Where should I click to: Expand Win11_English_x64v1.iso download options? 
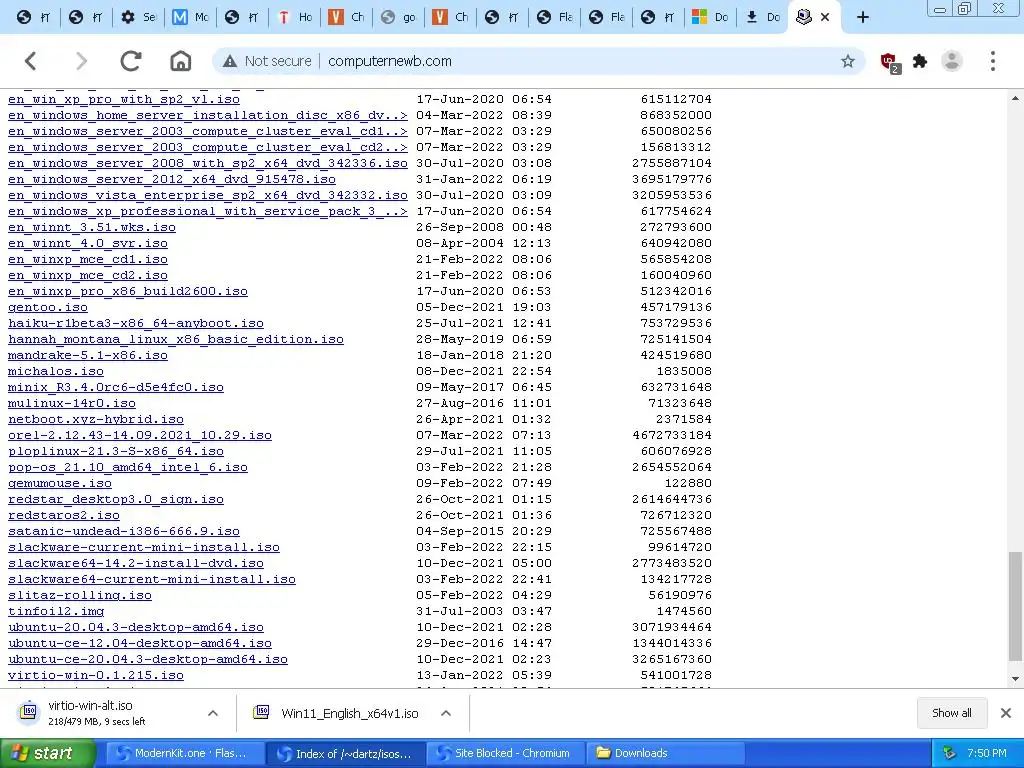click(x=446, y=713)
